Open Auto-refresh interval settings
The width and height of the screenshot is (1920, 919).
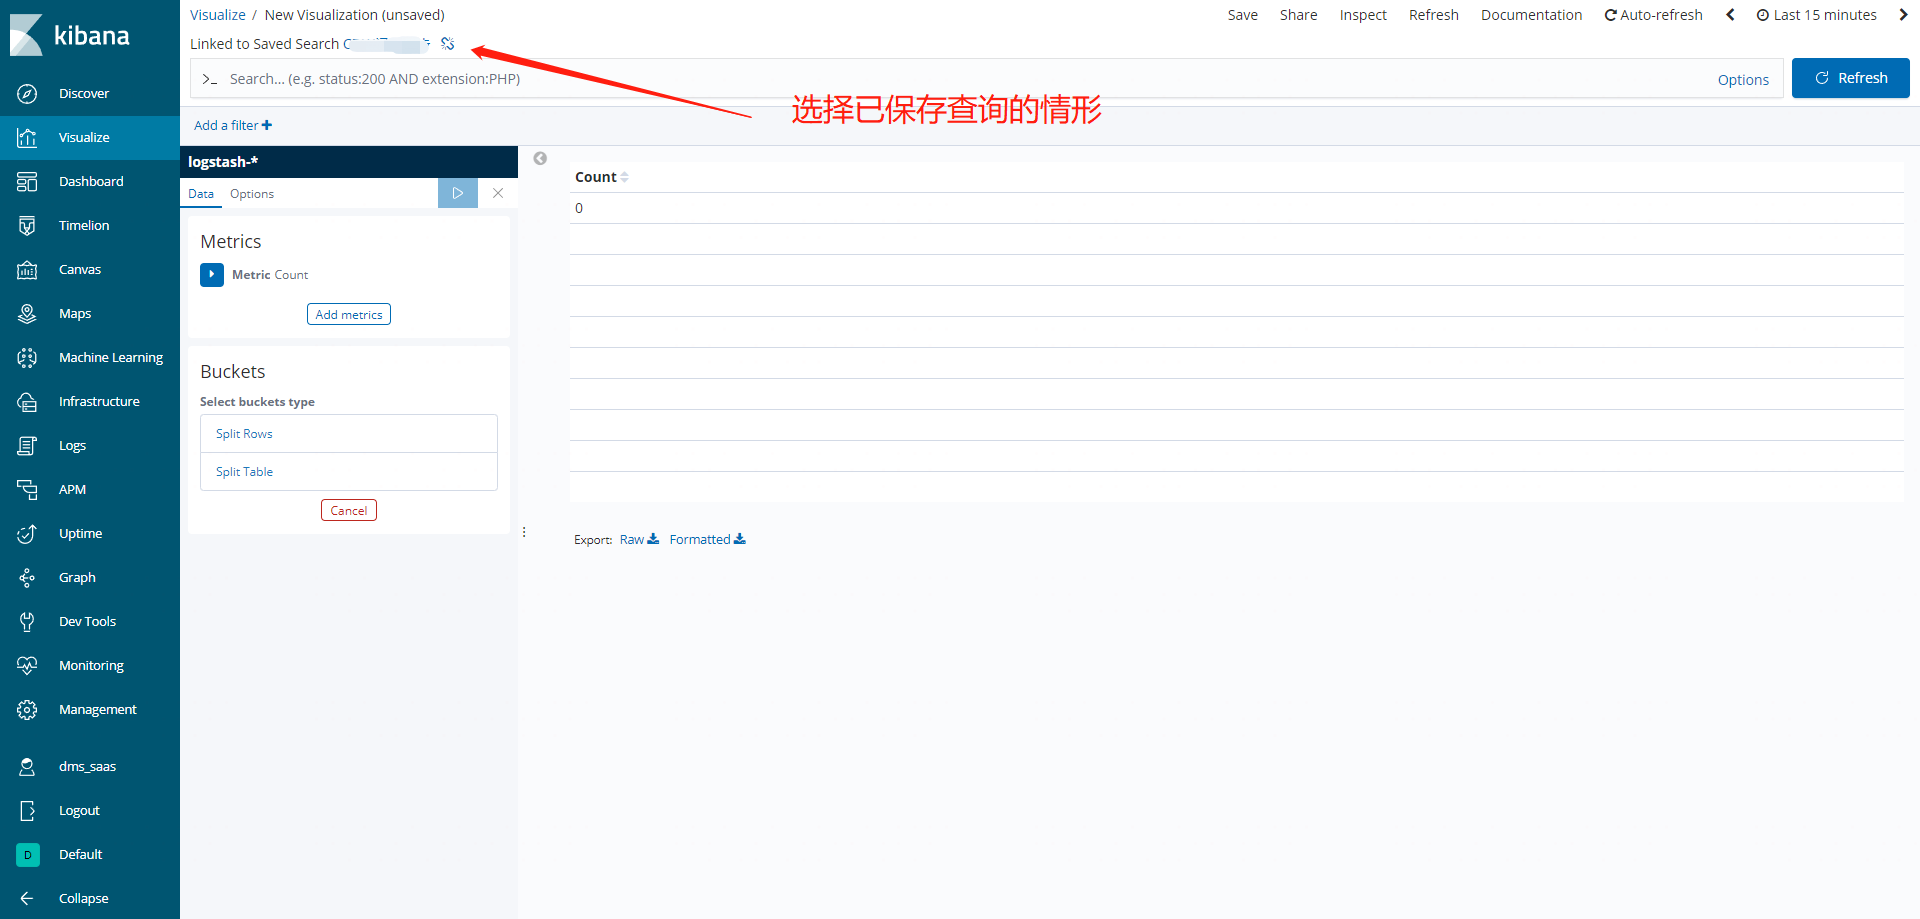[x=1654, y=15]
